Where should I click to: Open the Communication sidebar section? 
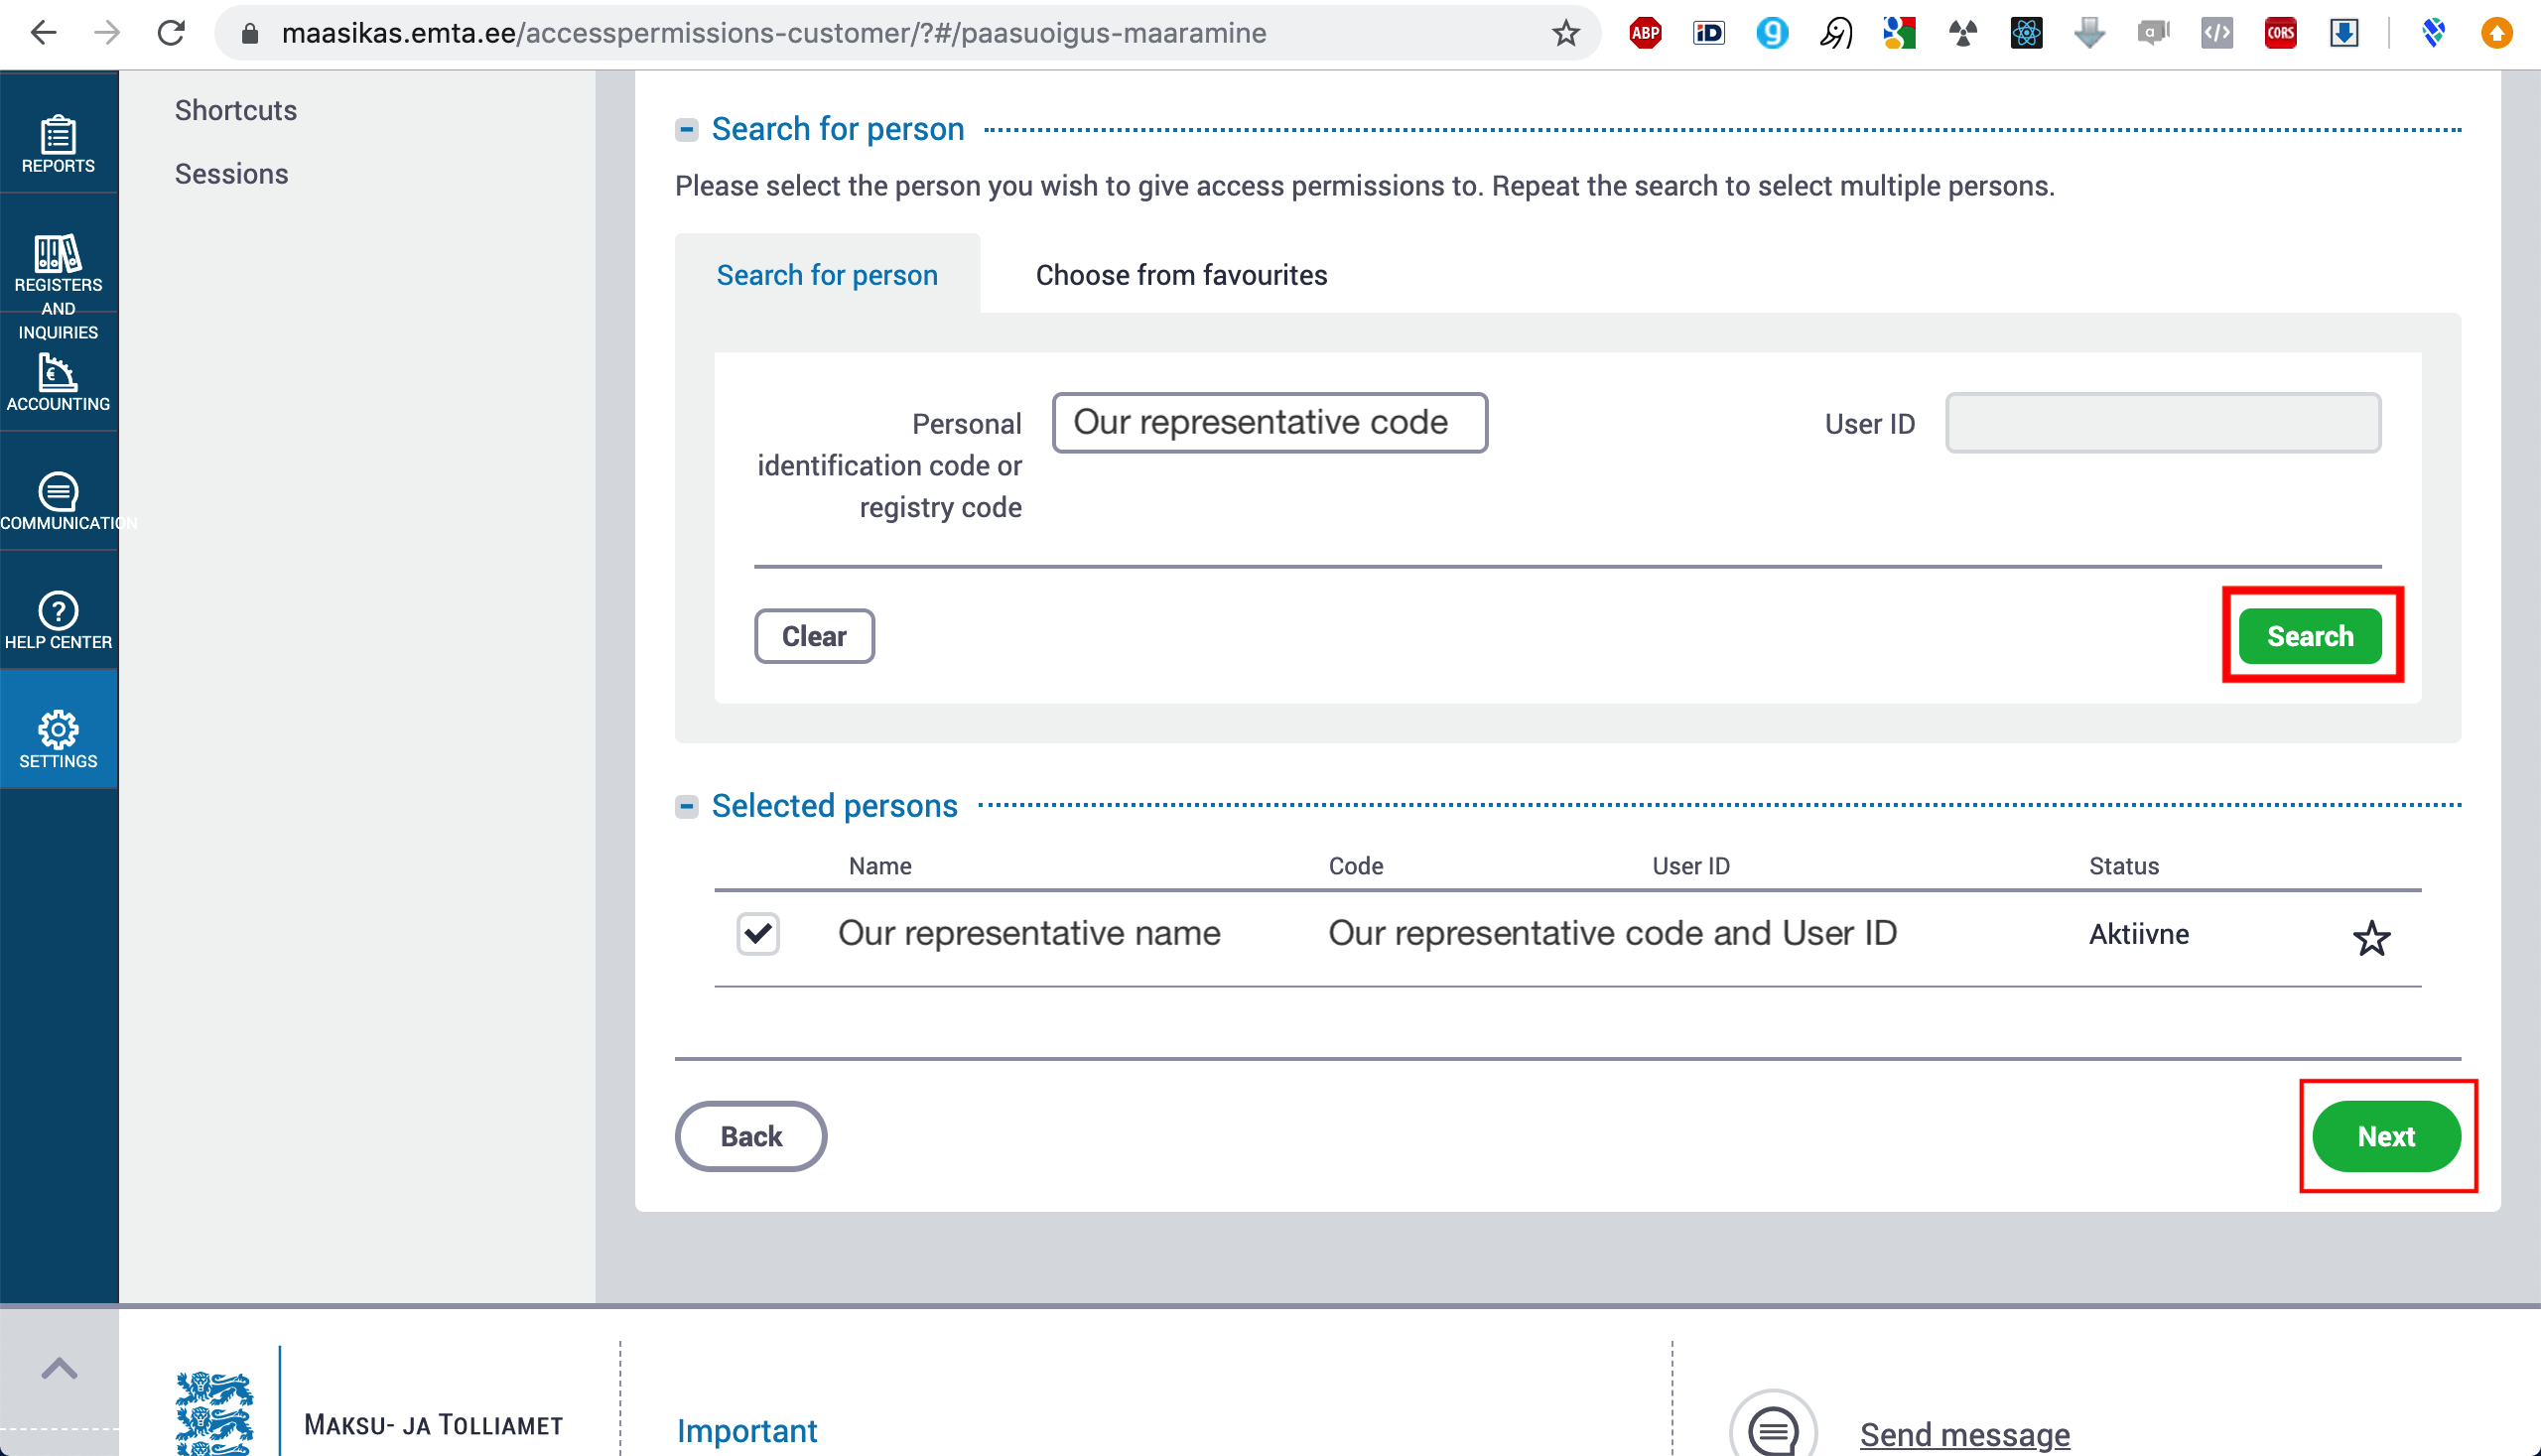click(58, 501)
